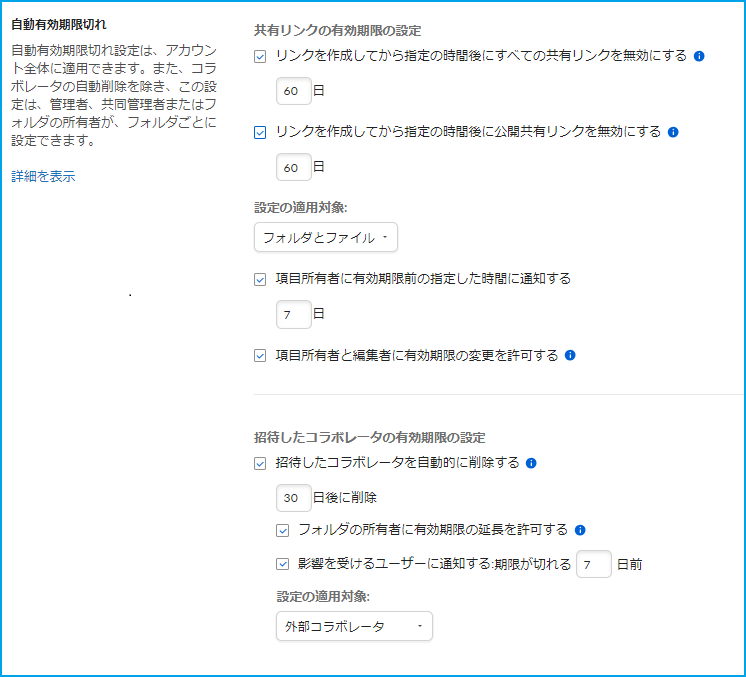Image resolution: width=746 pixels, height=677 pixels.
Task: Click the 自動有効期限切れ title
Action: tap(59, 25)
